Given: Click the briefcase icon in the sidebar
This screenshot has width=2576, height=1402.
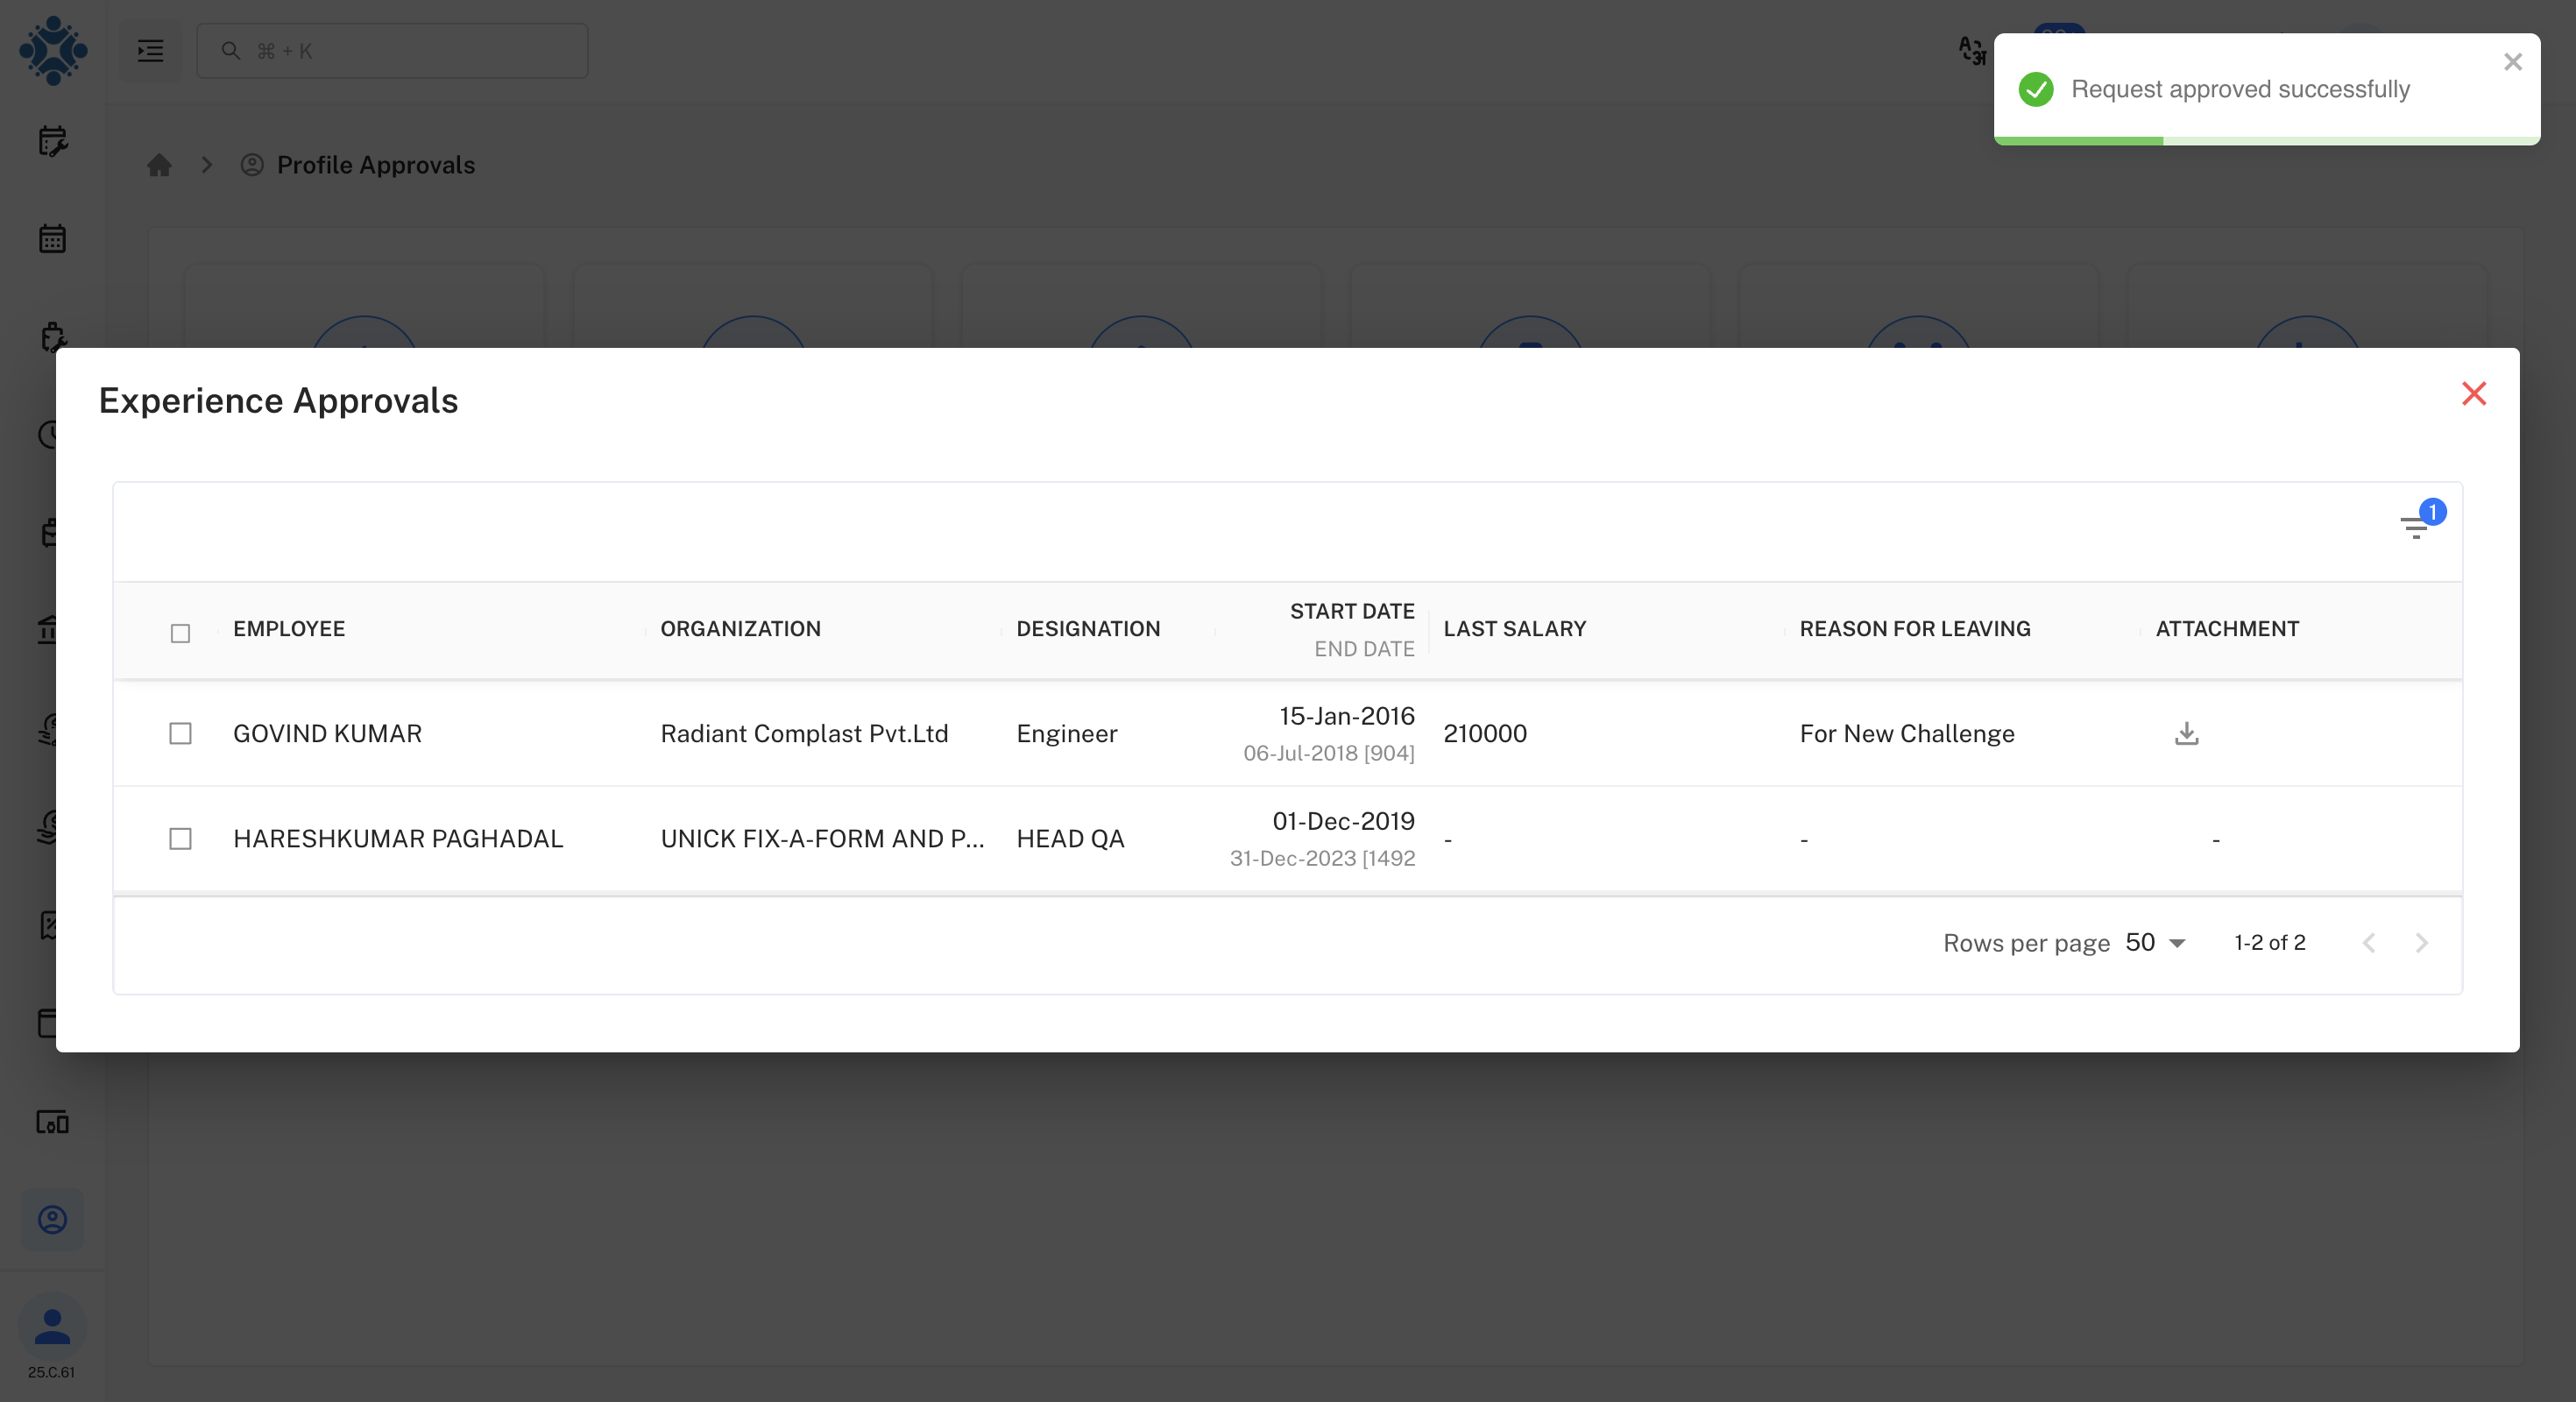Looking at the screenshot, I should (x=52, y=533).
